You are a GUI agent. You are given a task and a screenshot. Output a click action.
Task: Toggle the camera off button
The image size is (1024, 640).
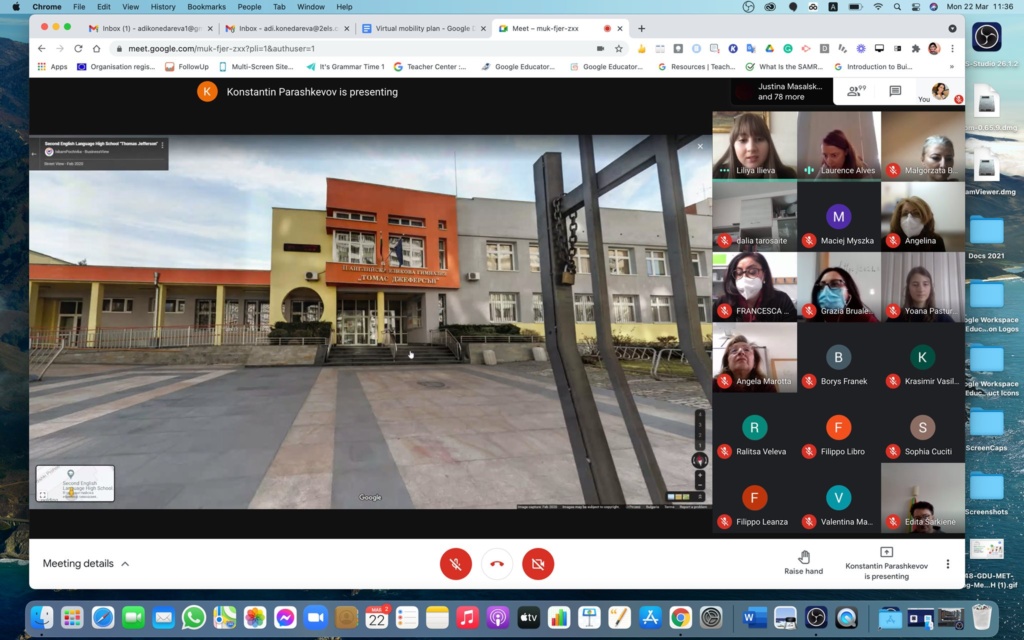pyautogui.click(x=538, y=564)
